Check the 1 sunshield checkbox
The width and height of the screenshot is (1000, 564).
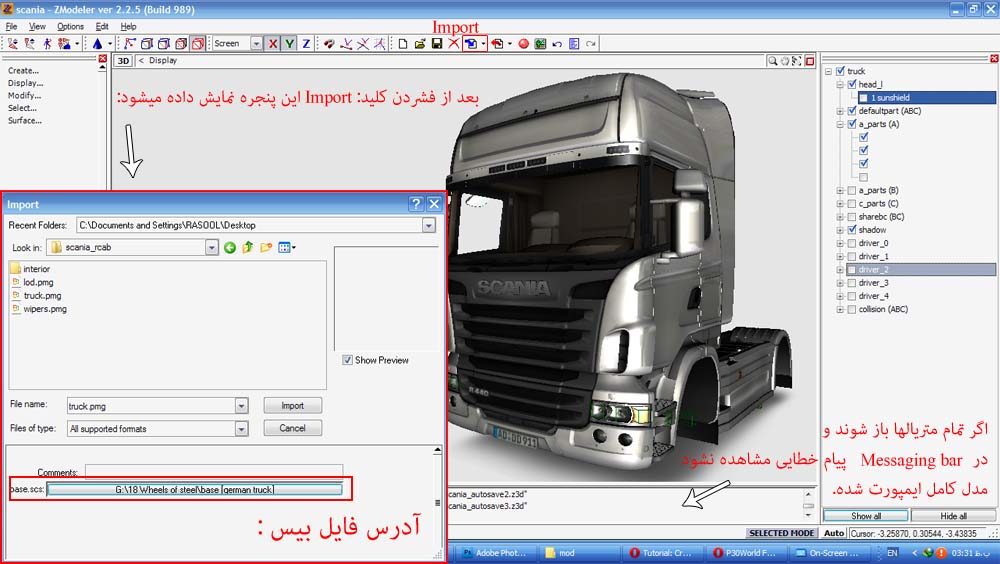pos(864,98)
